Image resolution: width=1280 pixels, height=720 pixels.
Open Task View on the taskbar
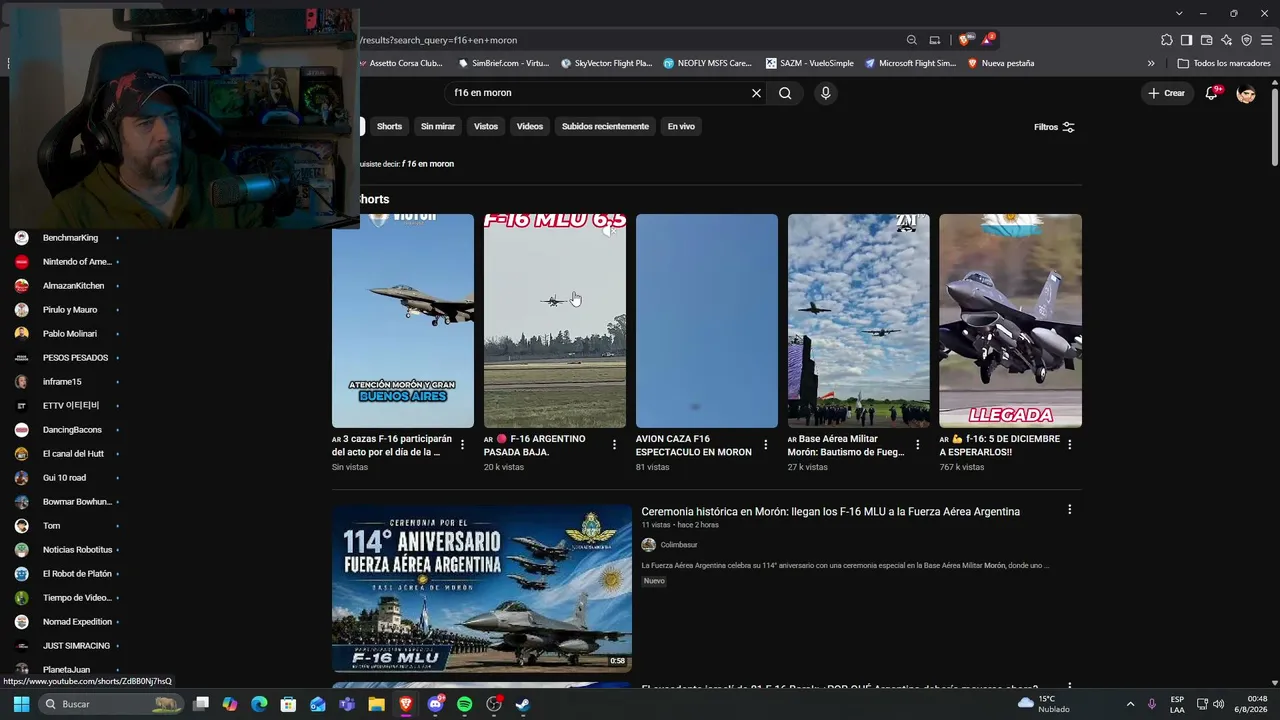tap(201, 704)
